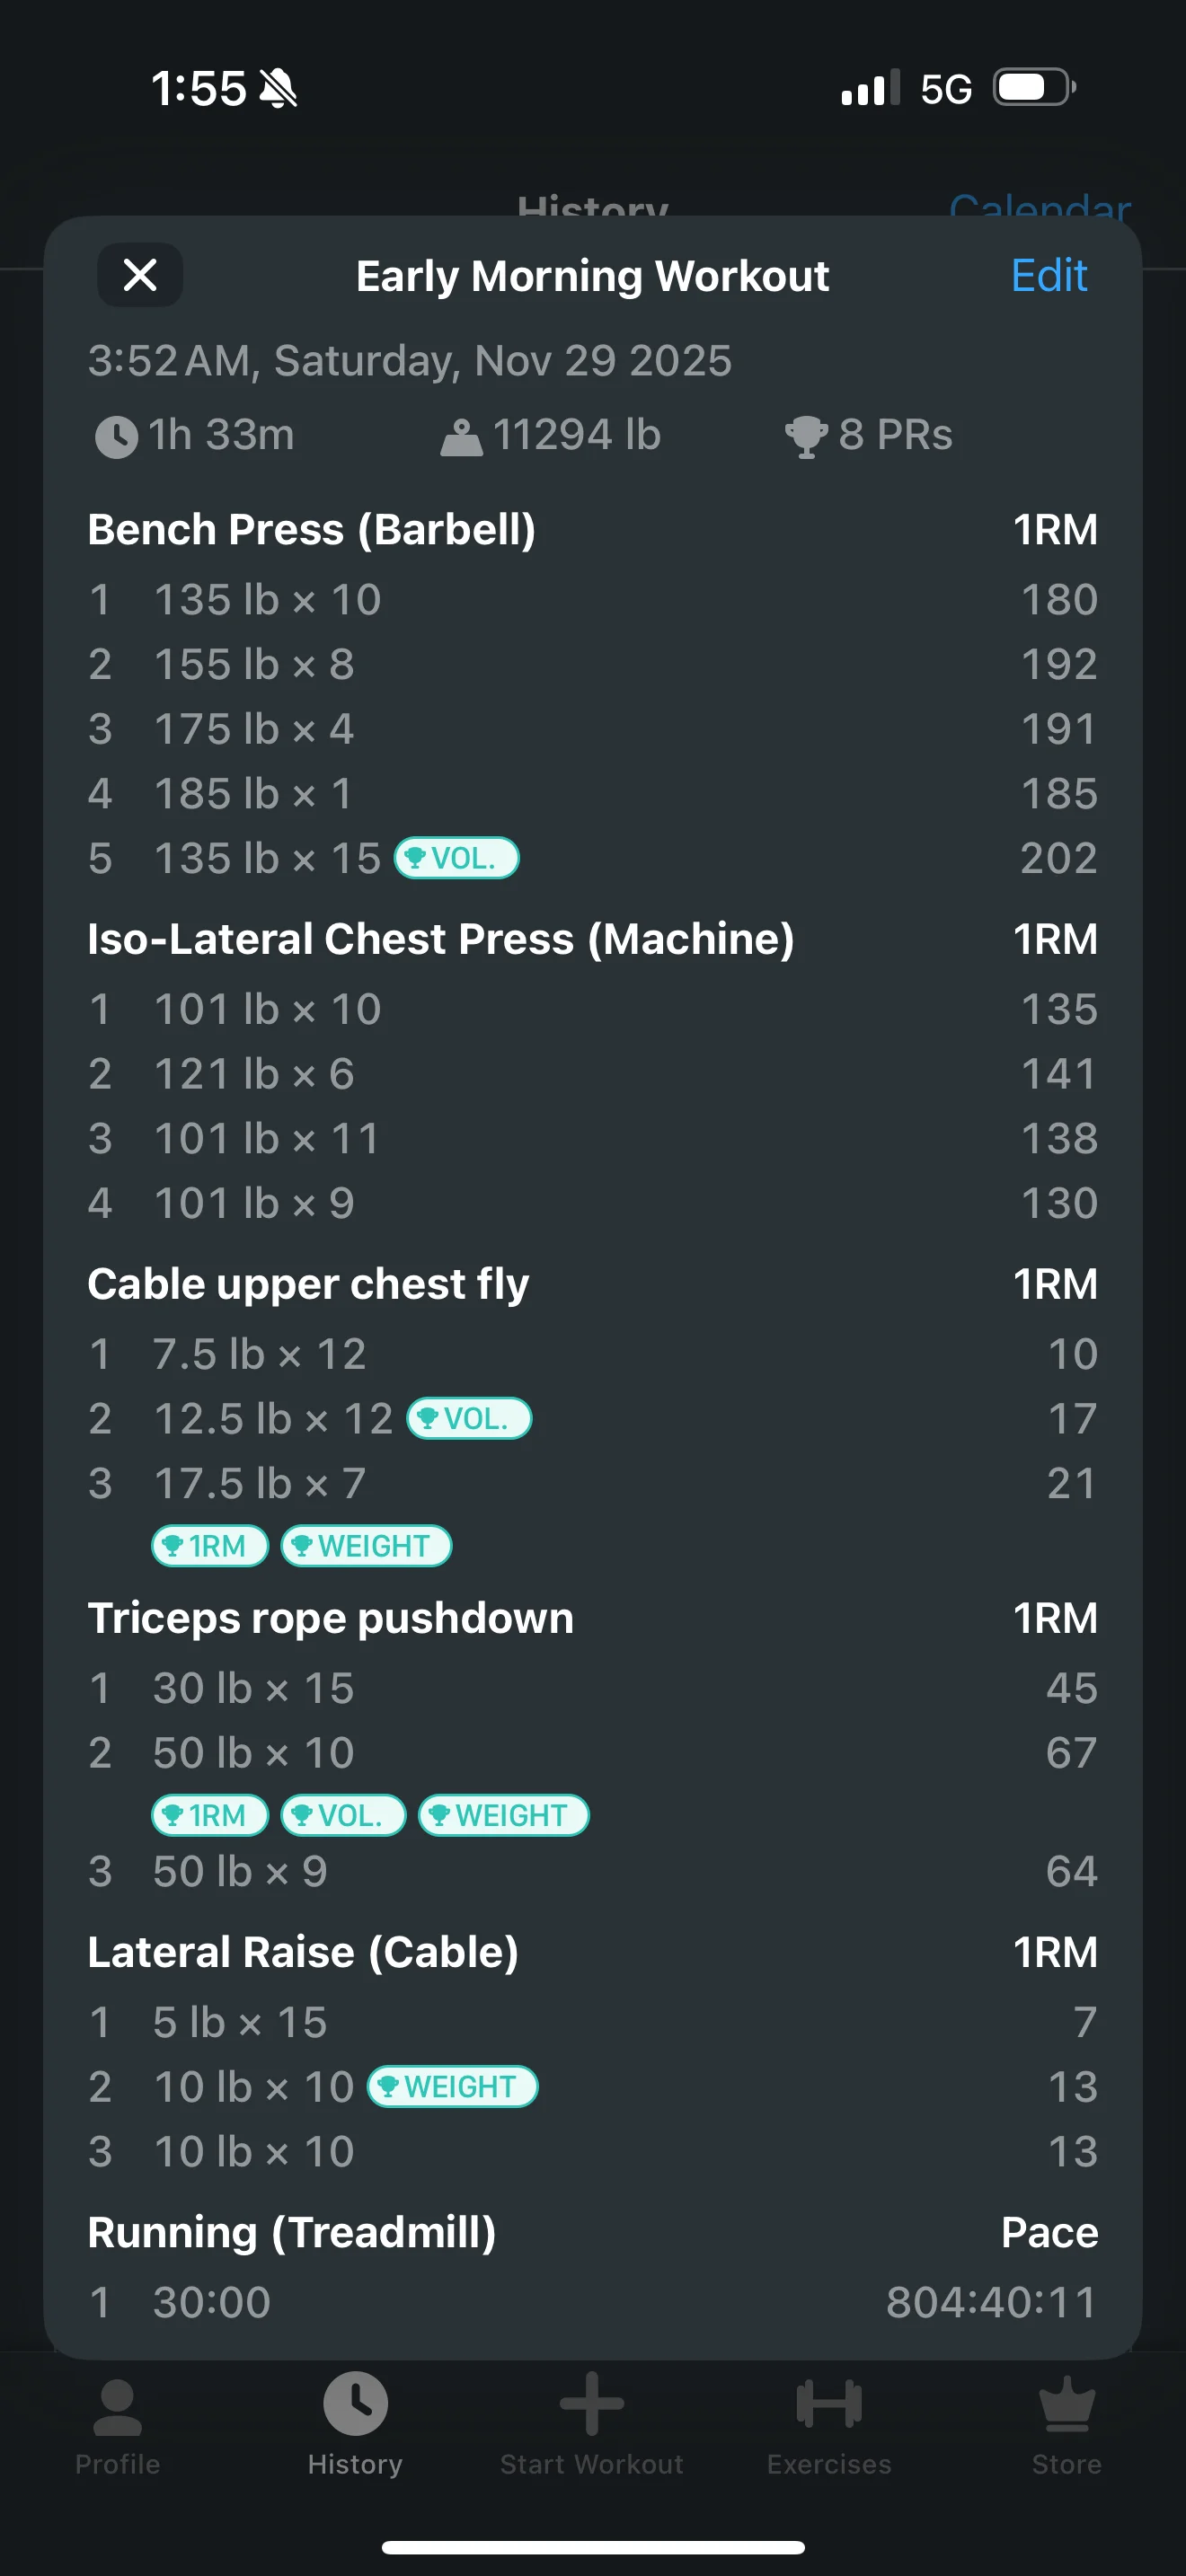Select the History clock icon
Screen dimensions: 1186x2576
(x=355, y=2403)
